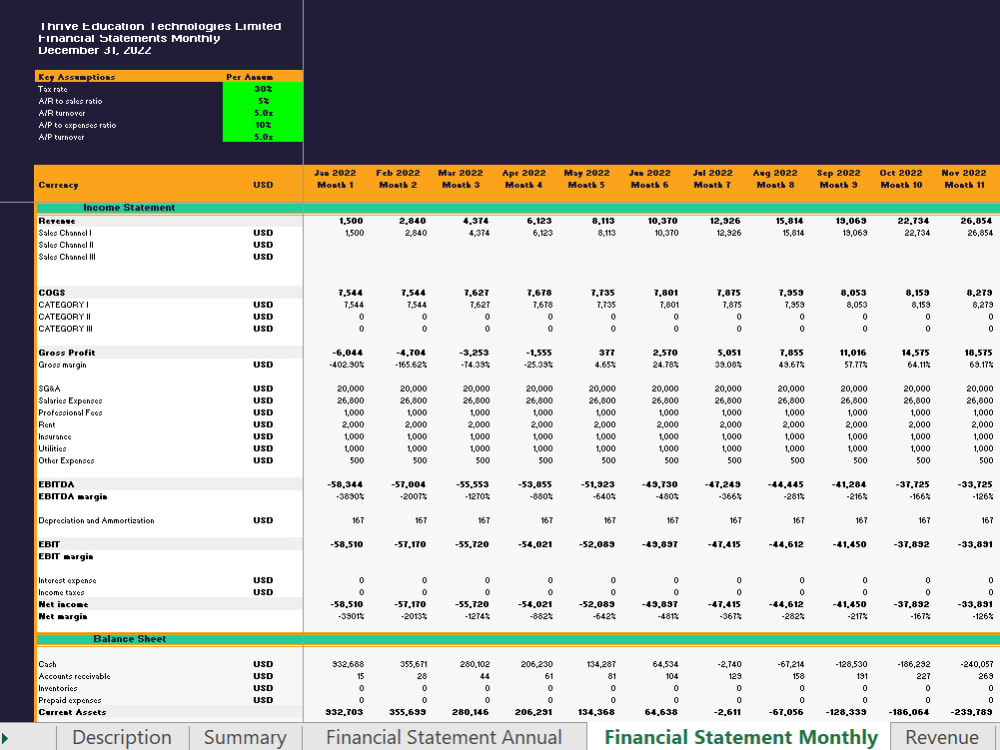Switch to the Revenue sheet tab
The height and width of the screenshot is (750, 1000).
[941, 737]
